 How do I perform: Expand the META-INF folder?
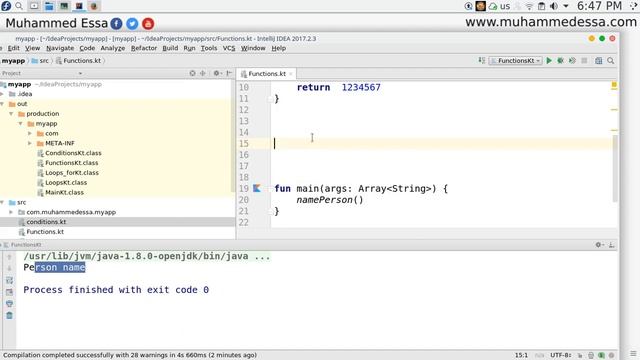pyautogui.click(x=30, y=143)
